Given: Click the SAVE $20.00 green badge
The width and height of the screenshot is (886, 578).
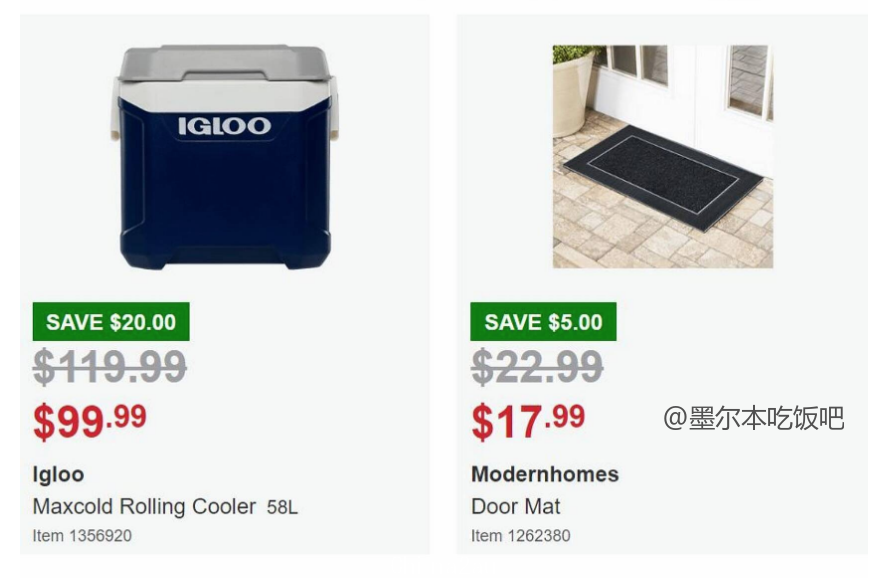Looking at the screenshot, I should [111, 322].
